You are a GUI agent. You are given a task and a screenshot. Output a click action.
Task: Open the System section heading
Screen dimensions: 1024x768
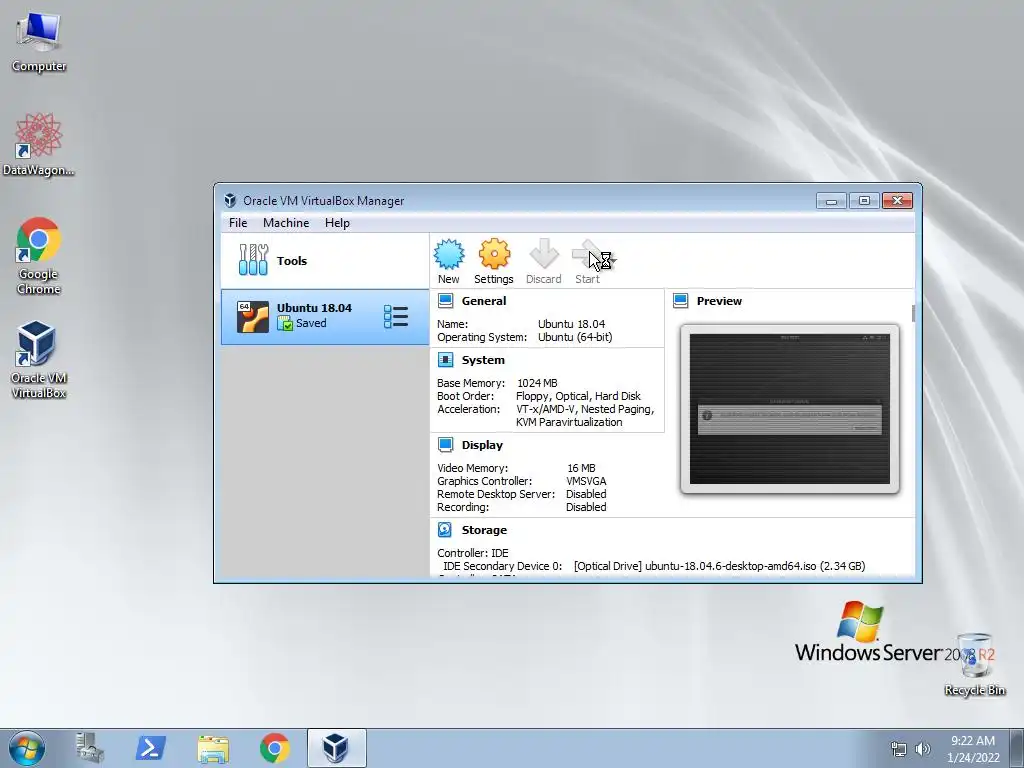[483, 360]
